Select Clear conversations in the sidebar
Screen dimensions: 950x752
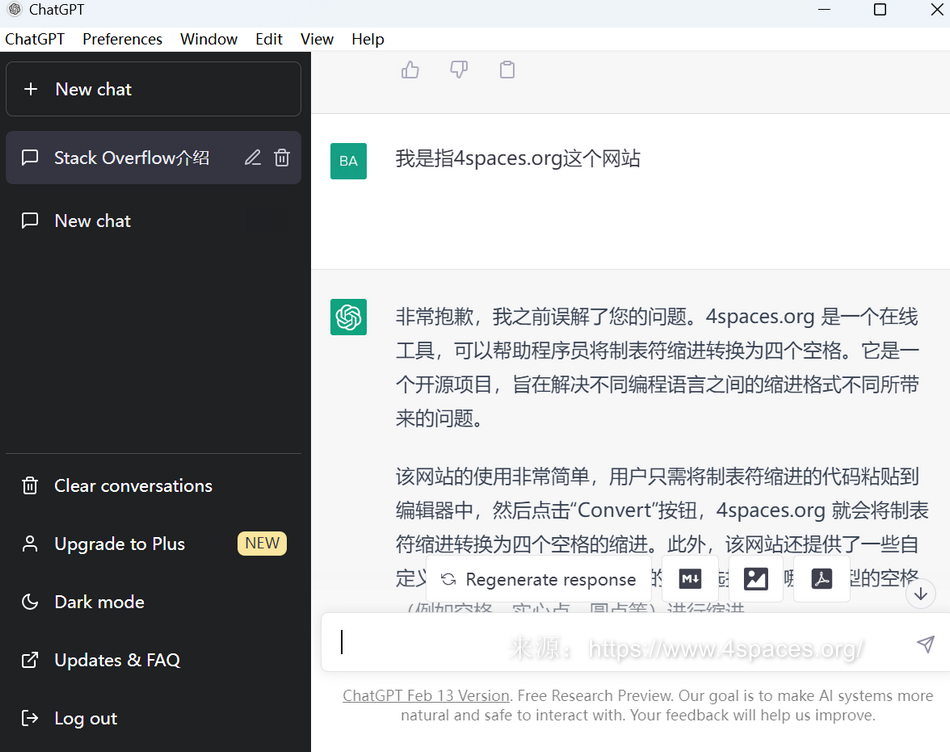click(133, 486)
